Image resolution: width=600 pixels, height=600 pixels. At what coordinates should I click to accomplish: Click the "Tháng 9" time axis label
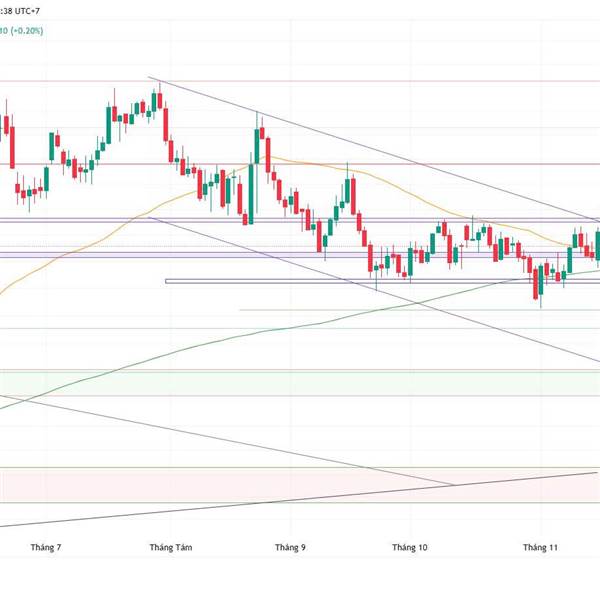(x=290, y=547)
